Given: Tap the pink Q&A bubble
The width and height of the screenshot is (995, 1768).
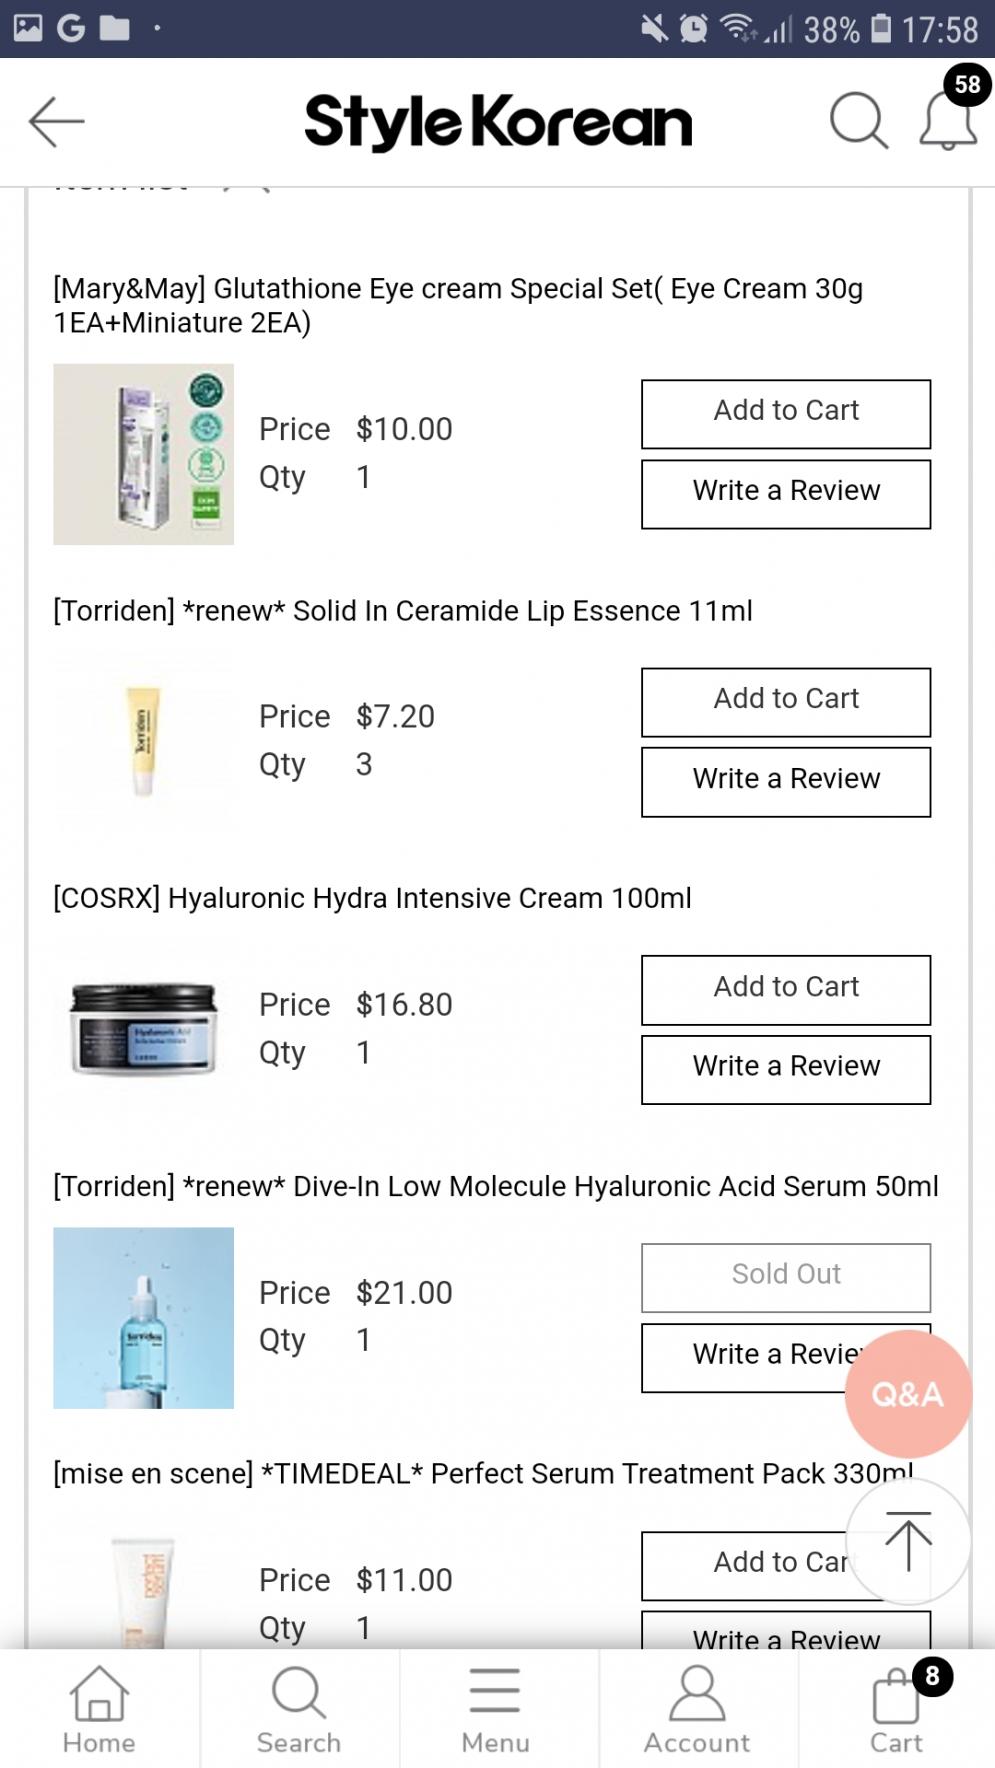Looking at the screenshot, I should [x=907, y=1393].
